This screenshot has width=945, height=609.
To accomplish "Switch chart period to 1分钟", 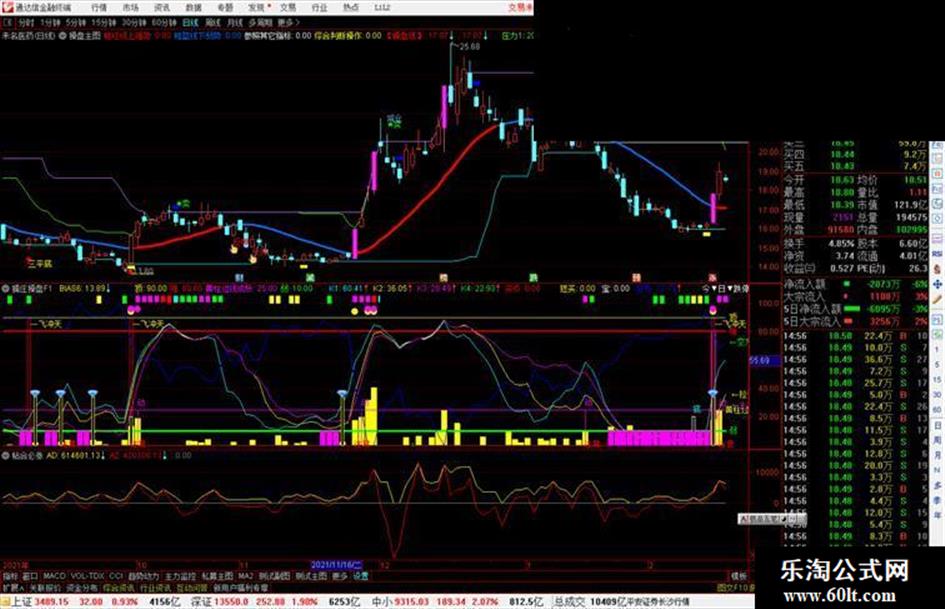I will pyautogui.click(x=50, y=22).
